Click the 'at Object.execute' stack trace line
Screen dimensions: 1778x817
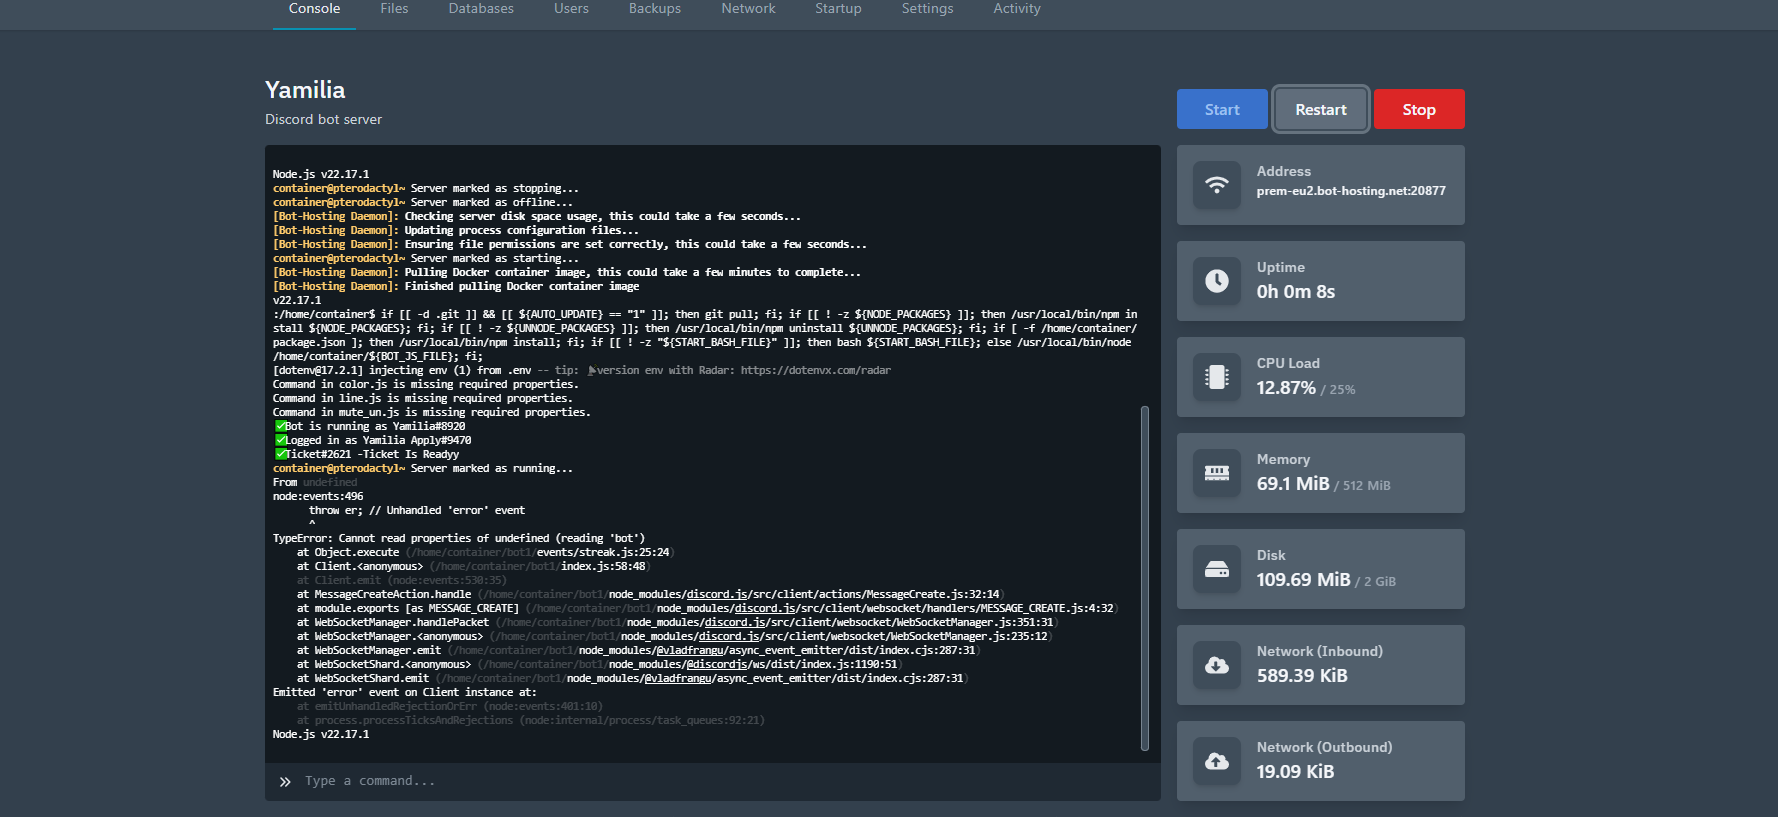[485, 552]
